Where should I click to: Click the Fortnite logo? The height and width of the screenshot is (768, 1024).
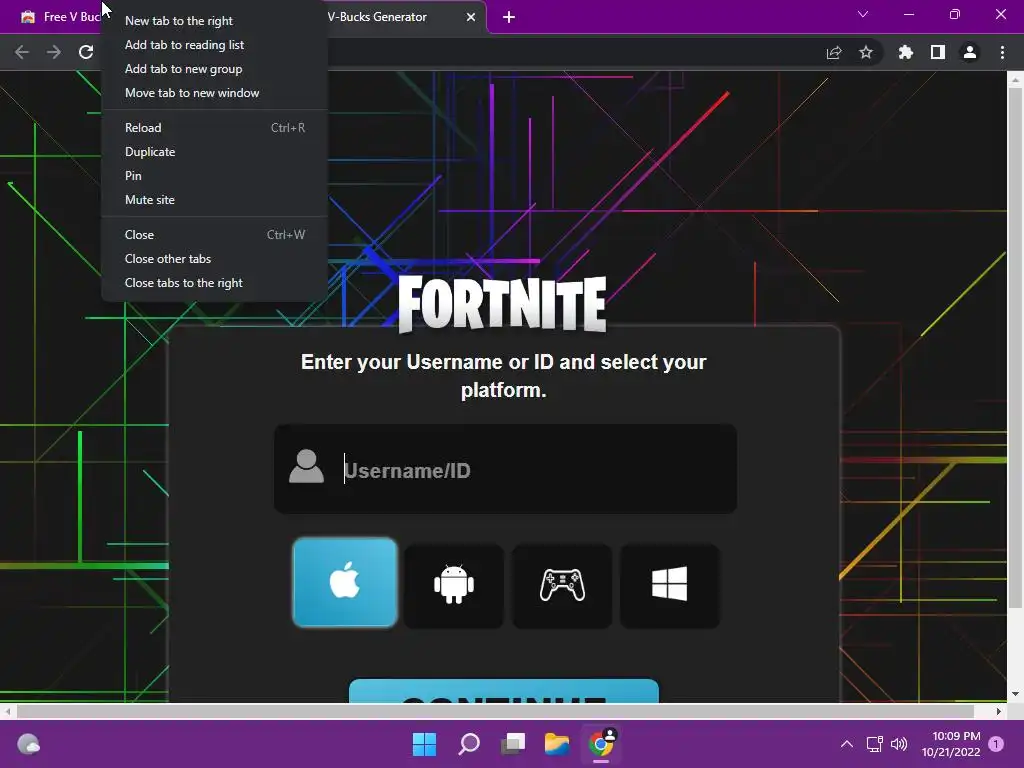tap(502, 304)
